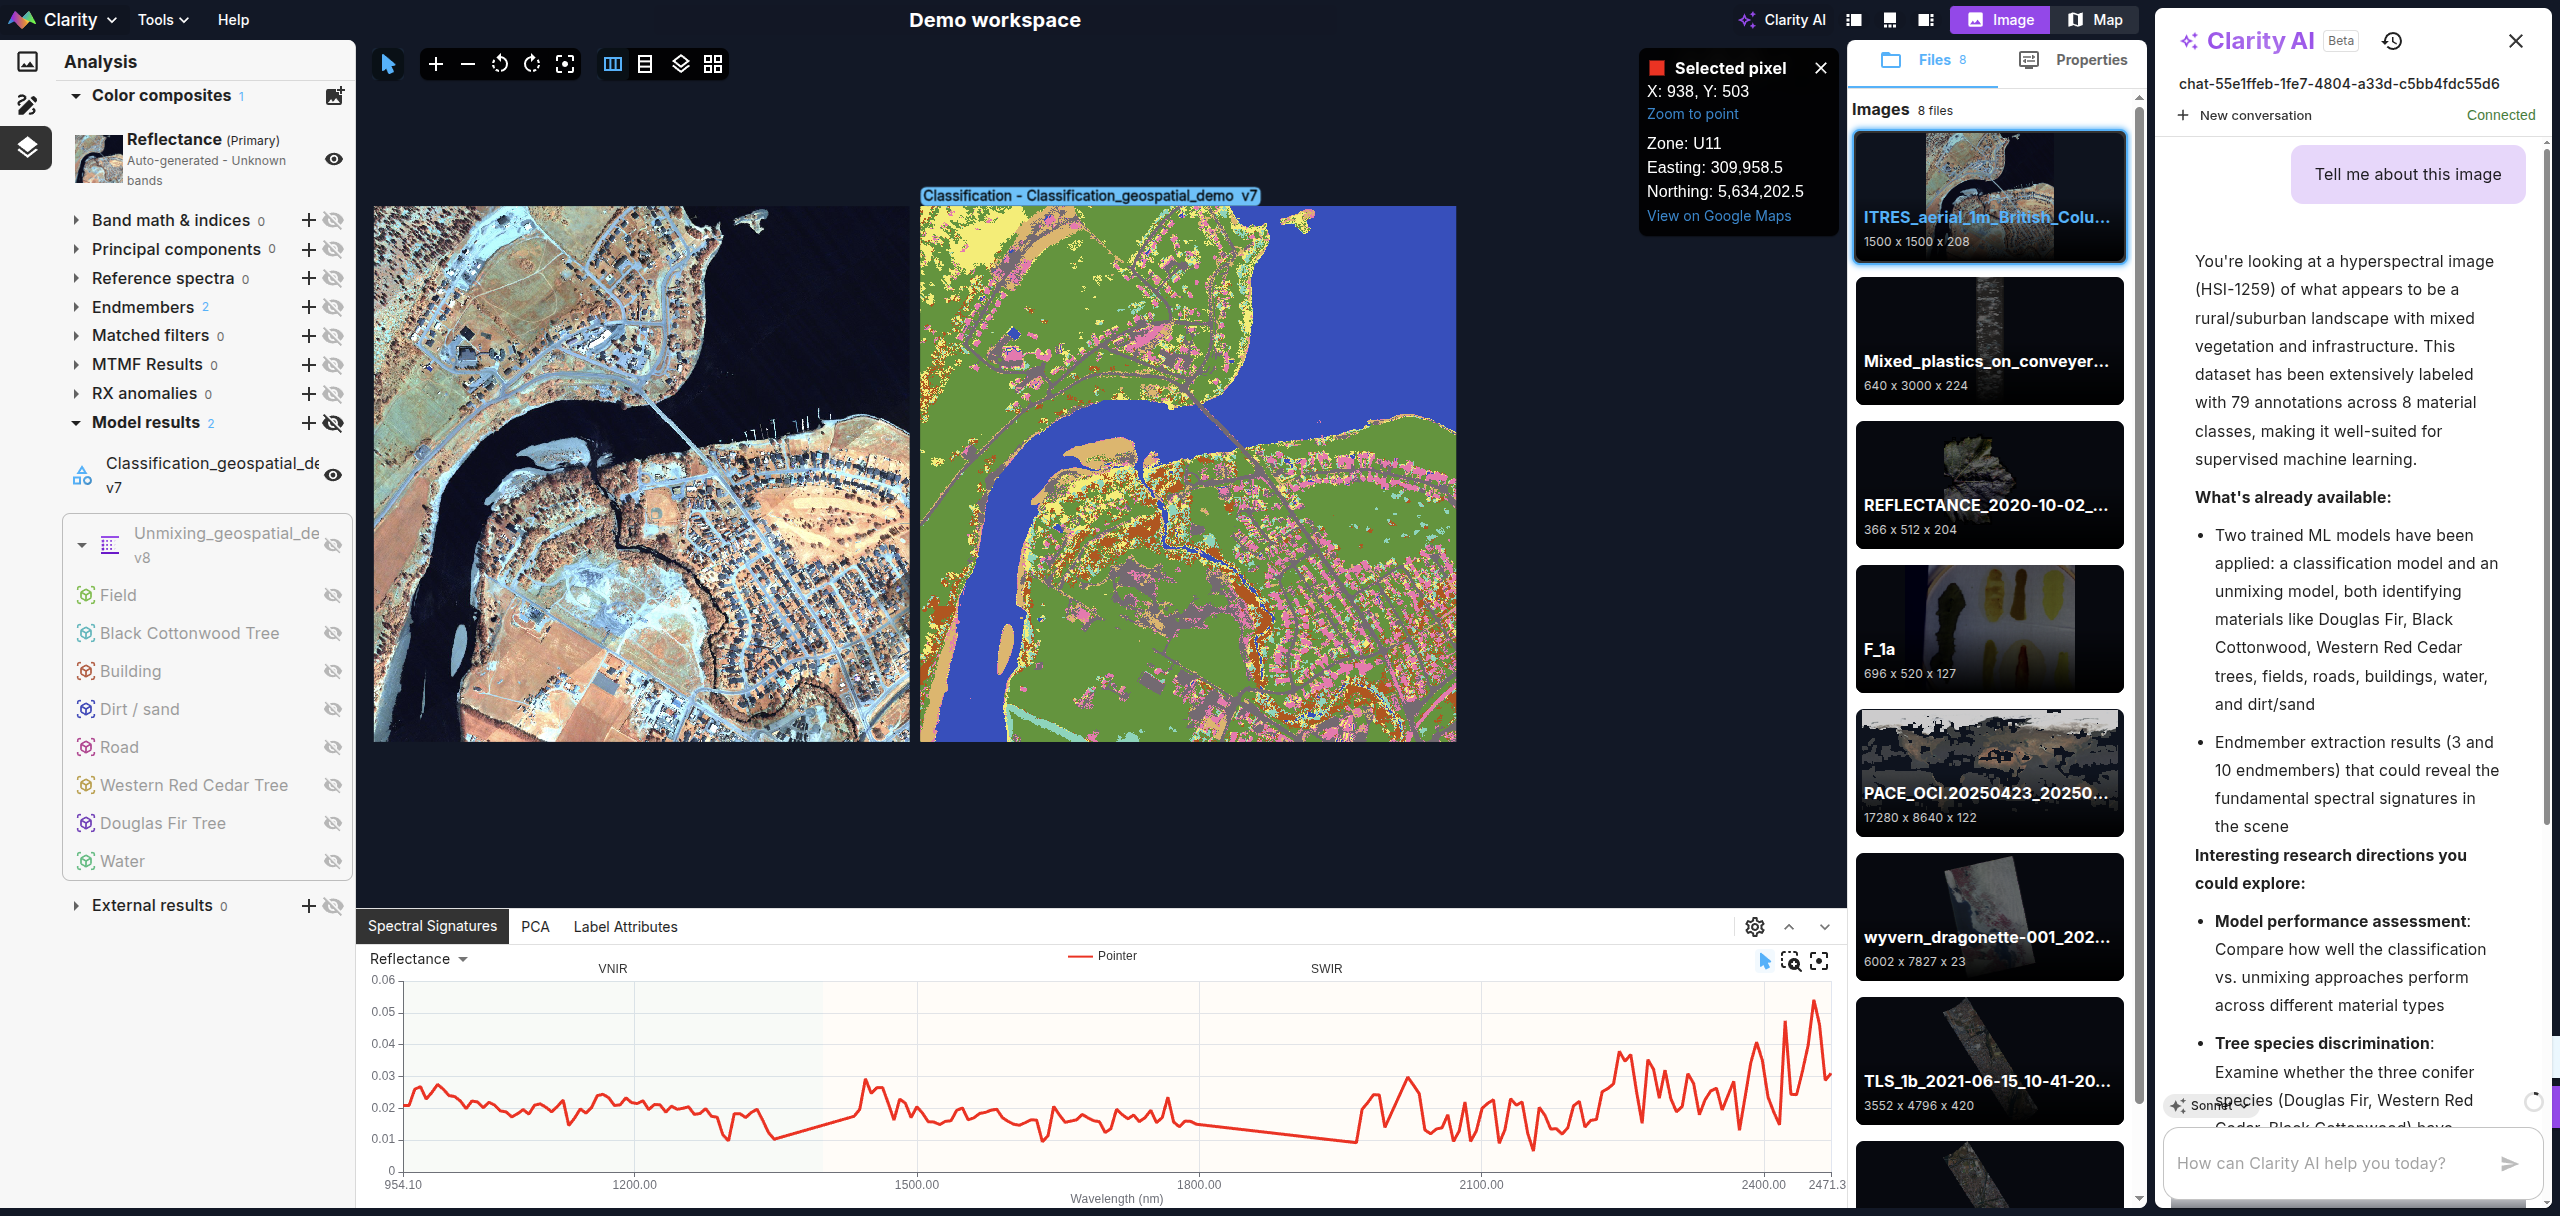The image size is (2560, 1216).
Task: Expand the Endmembers section
Action: tap(76, 307)
